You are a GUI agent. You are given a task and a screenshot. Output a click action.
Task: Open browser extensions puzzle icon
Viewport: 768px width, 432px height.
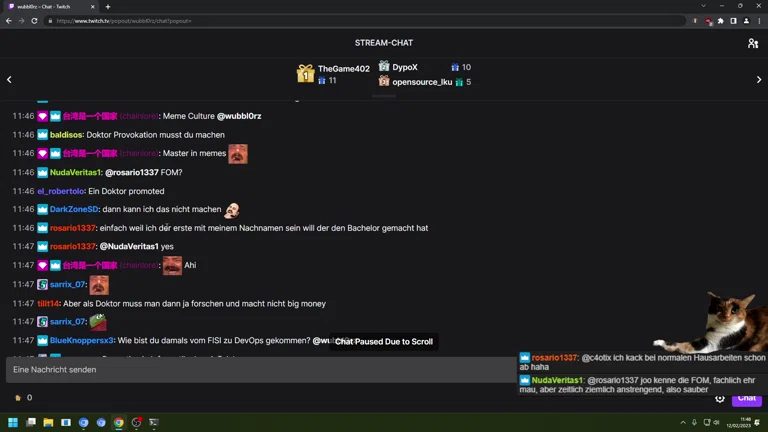[x=720, y=21]
